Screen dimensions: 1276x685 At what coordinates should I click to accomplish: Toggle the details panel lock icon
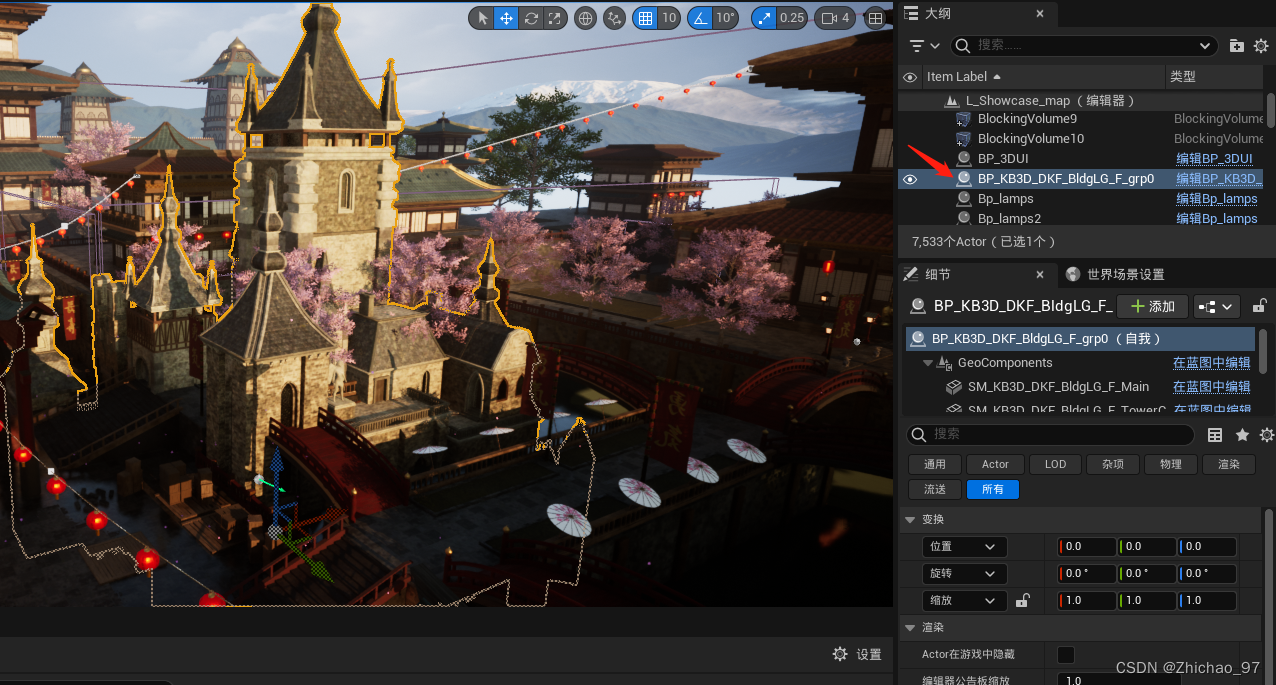(x=1260, y=306)
